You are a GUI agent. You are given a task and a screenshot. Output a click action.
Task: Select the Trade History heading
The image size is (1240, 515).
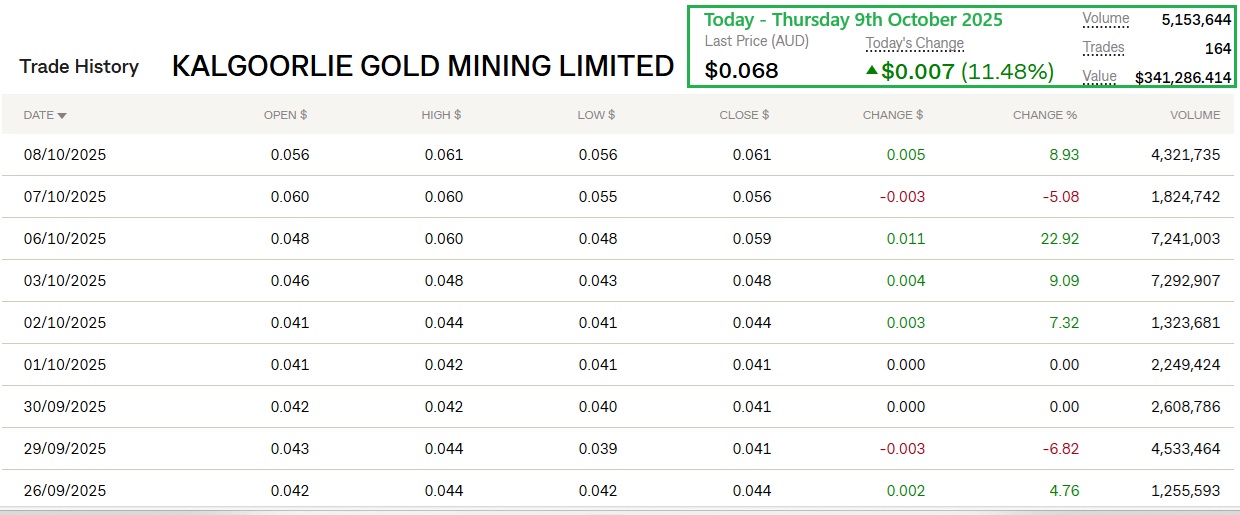click(79, 67)
